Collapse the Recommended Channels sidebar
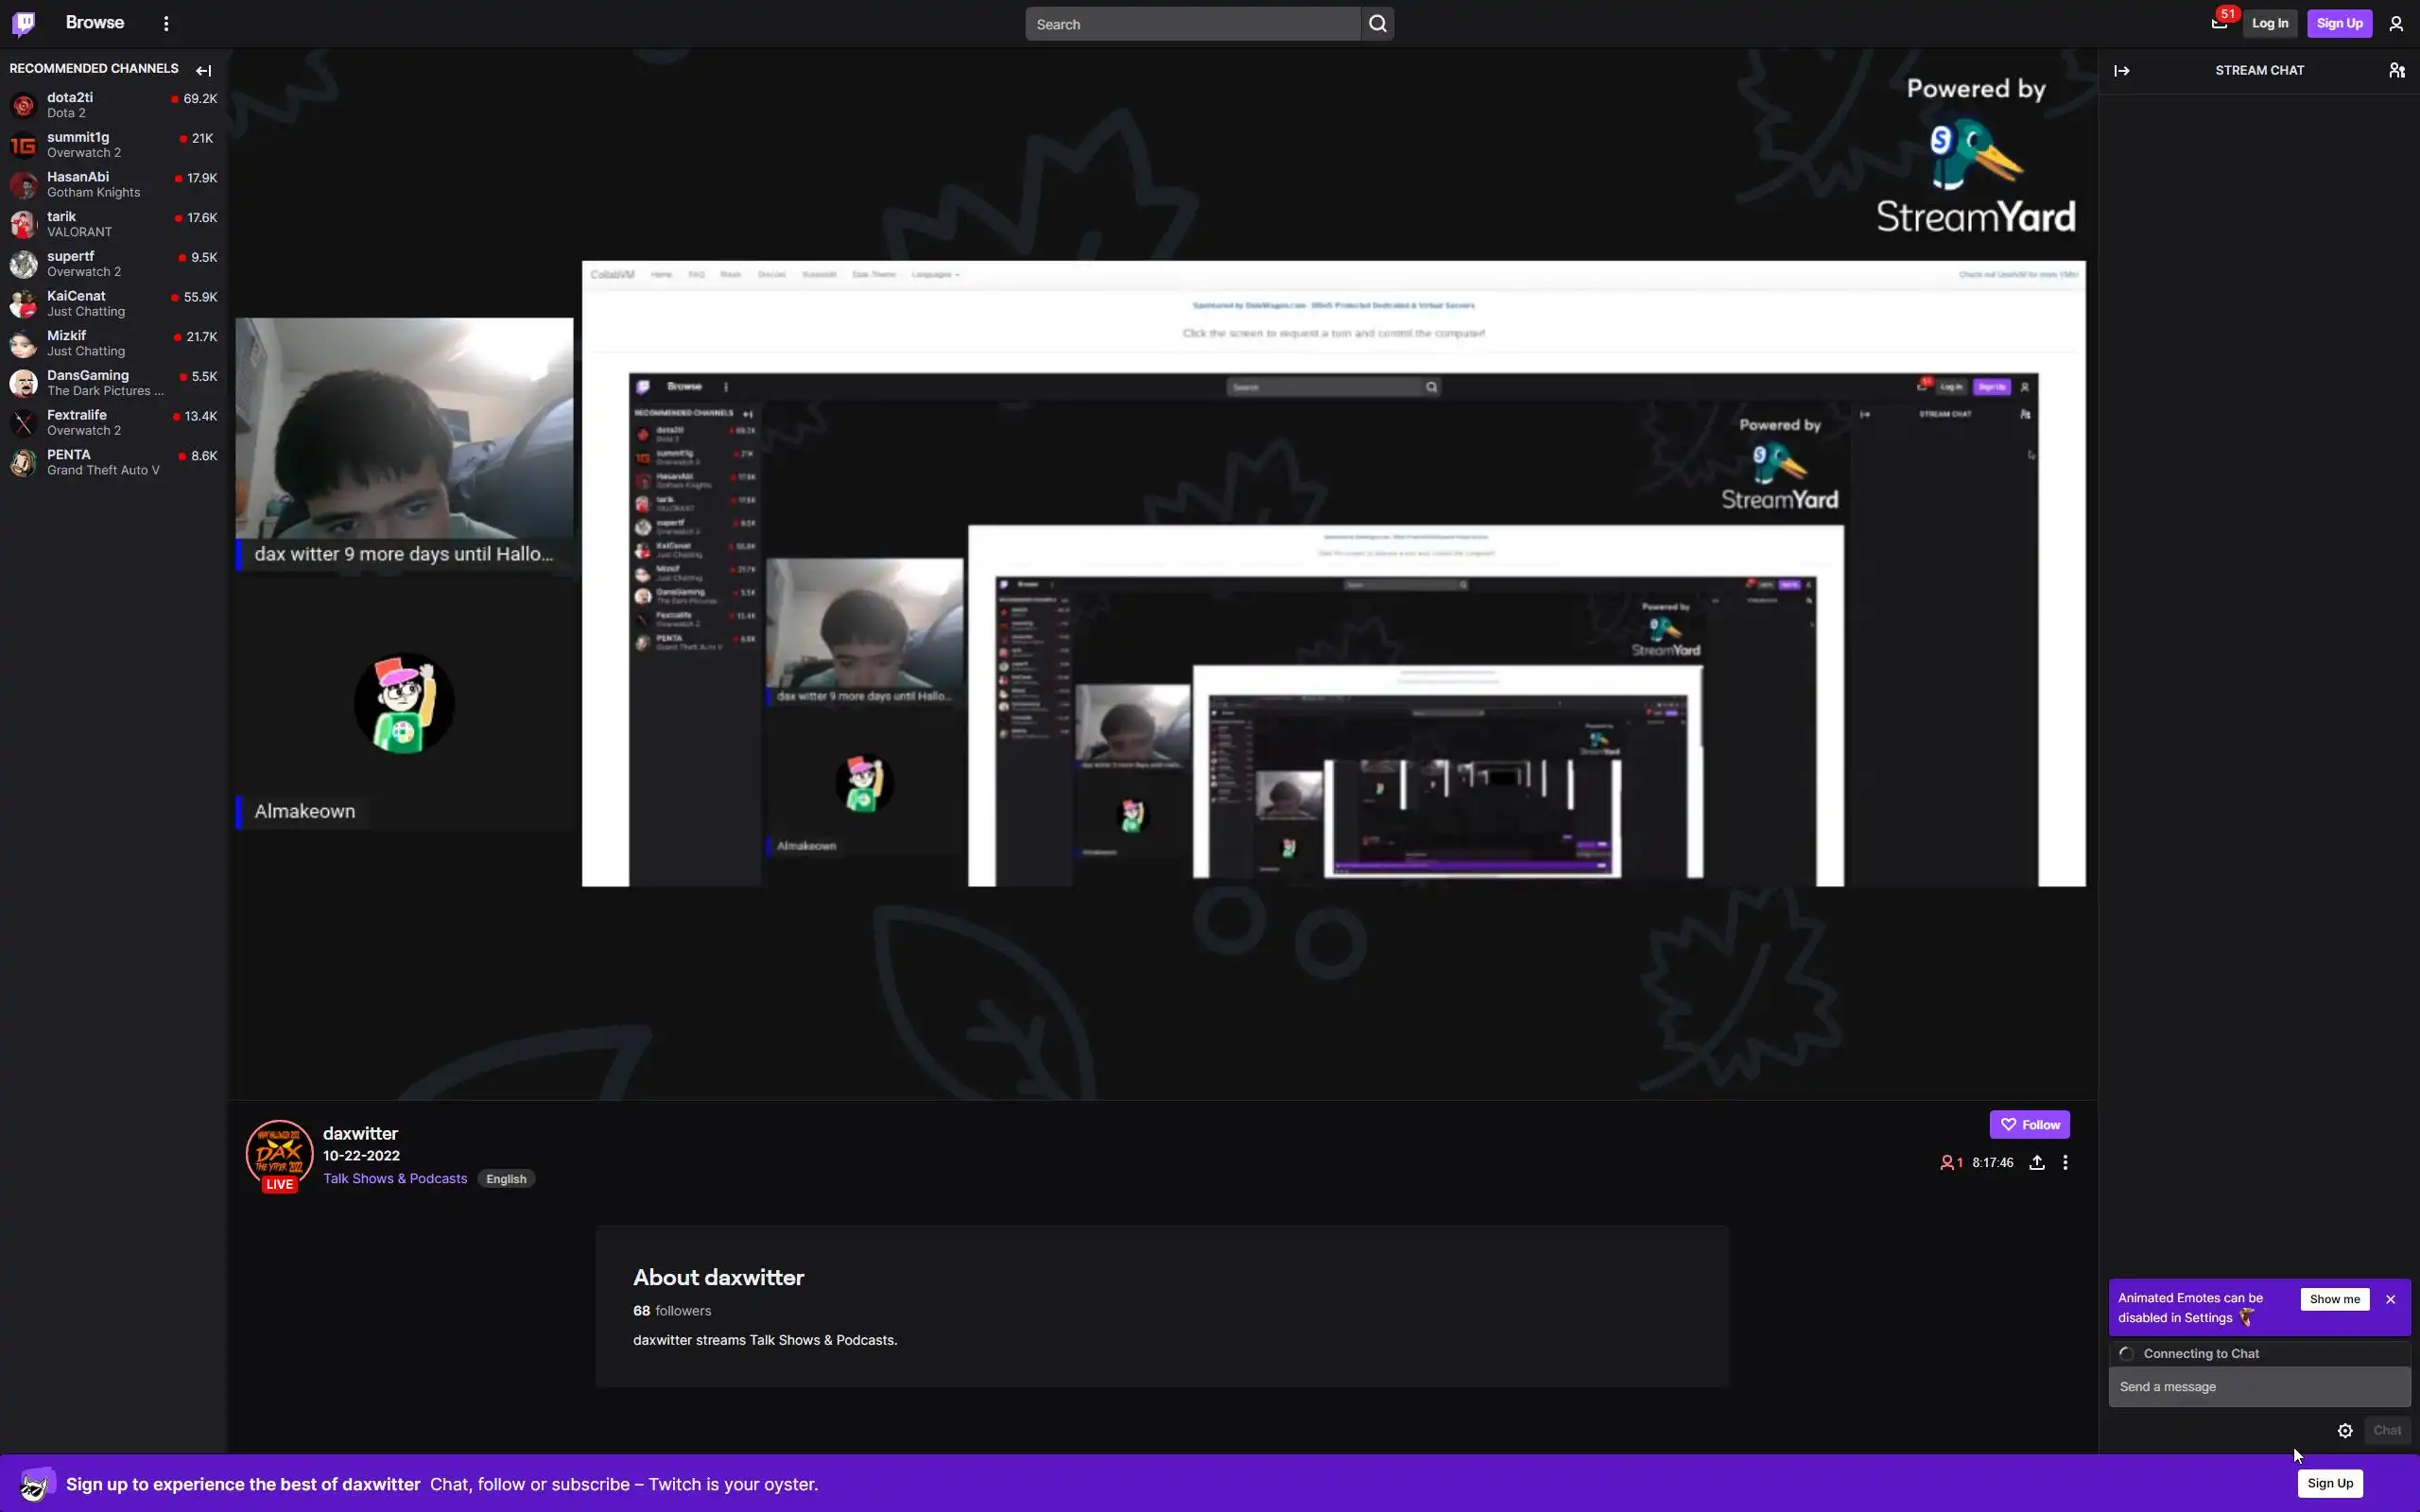Image resolution: width=2420 pixels, height=1512 pixels. point(204,70)
